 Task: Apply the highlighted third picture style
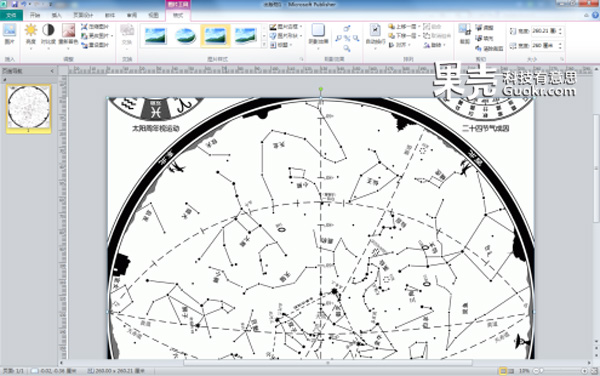(215, 36)
